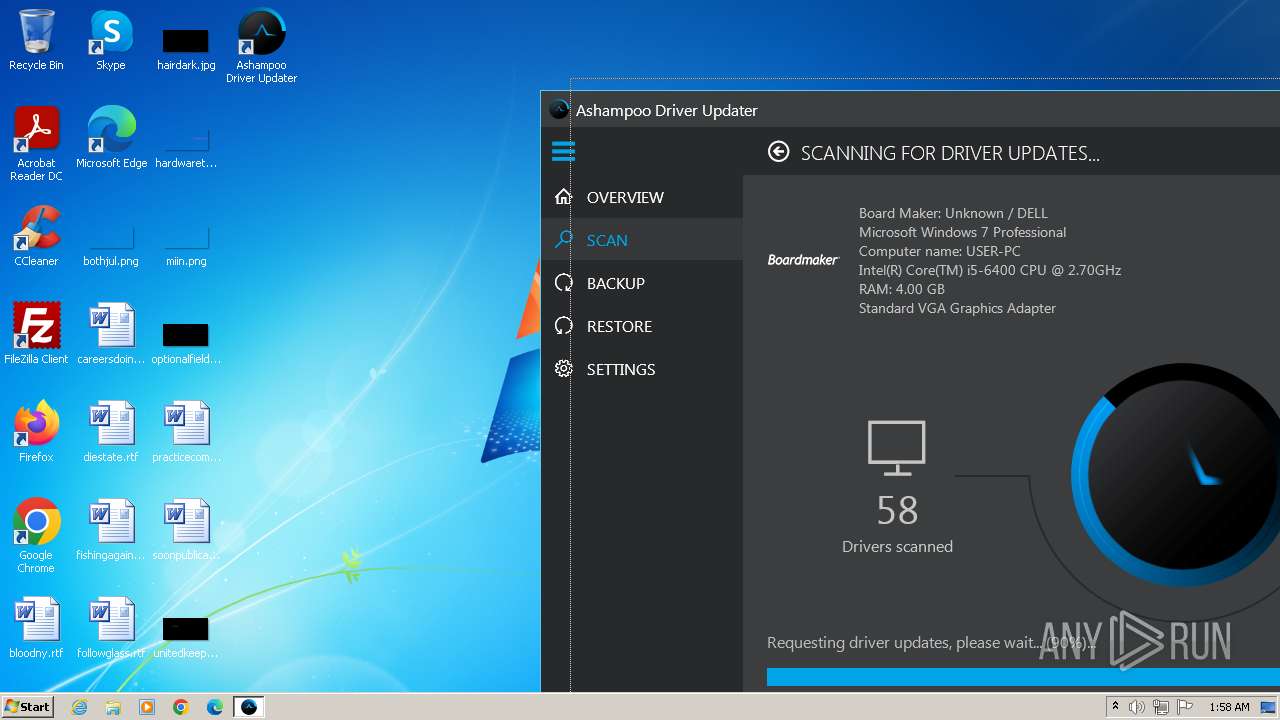
Task: Open File Explorer from the taskbar
Action: tap(113, 707)
